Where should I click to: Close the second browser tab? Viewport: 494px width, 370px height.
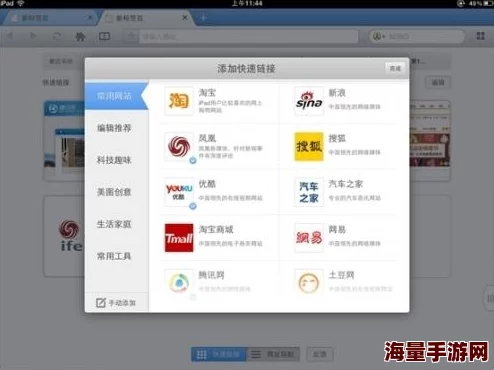185,17
